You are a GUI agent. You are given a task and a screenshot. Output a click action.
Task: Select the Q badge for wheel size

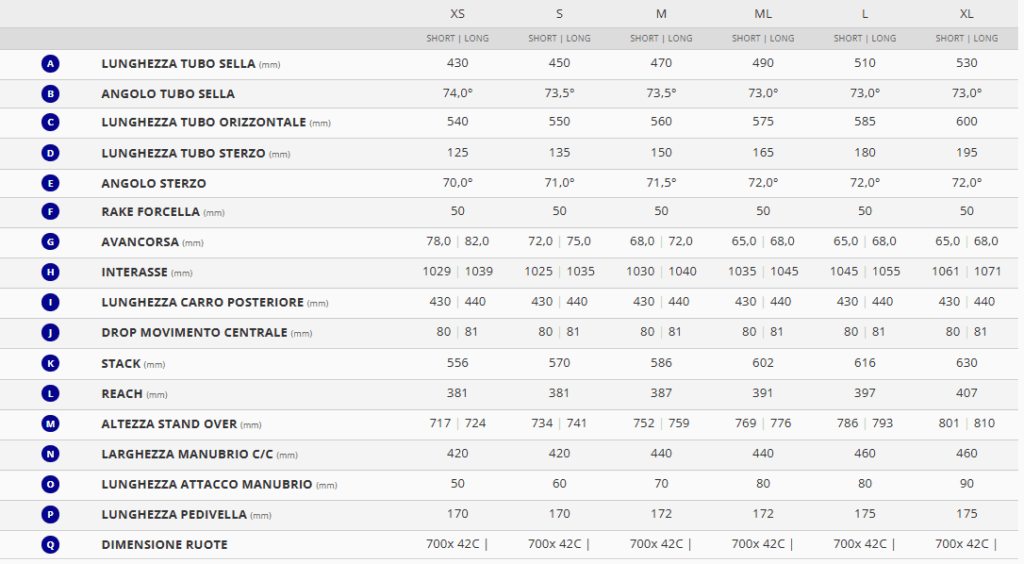coord(51,545)
